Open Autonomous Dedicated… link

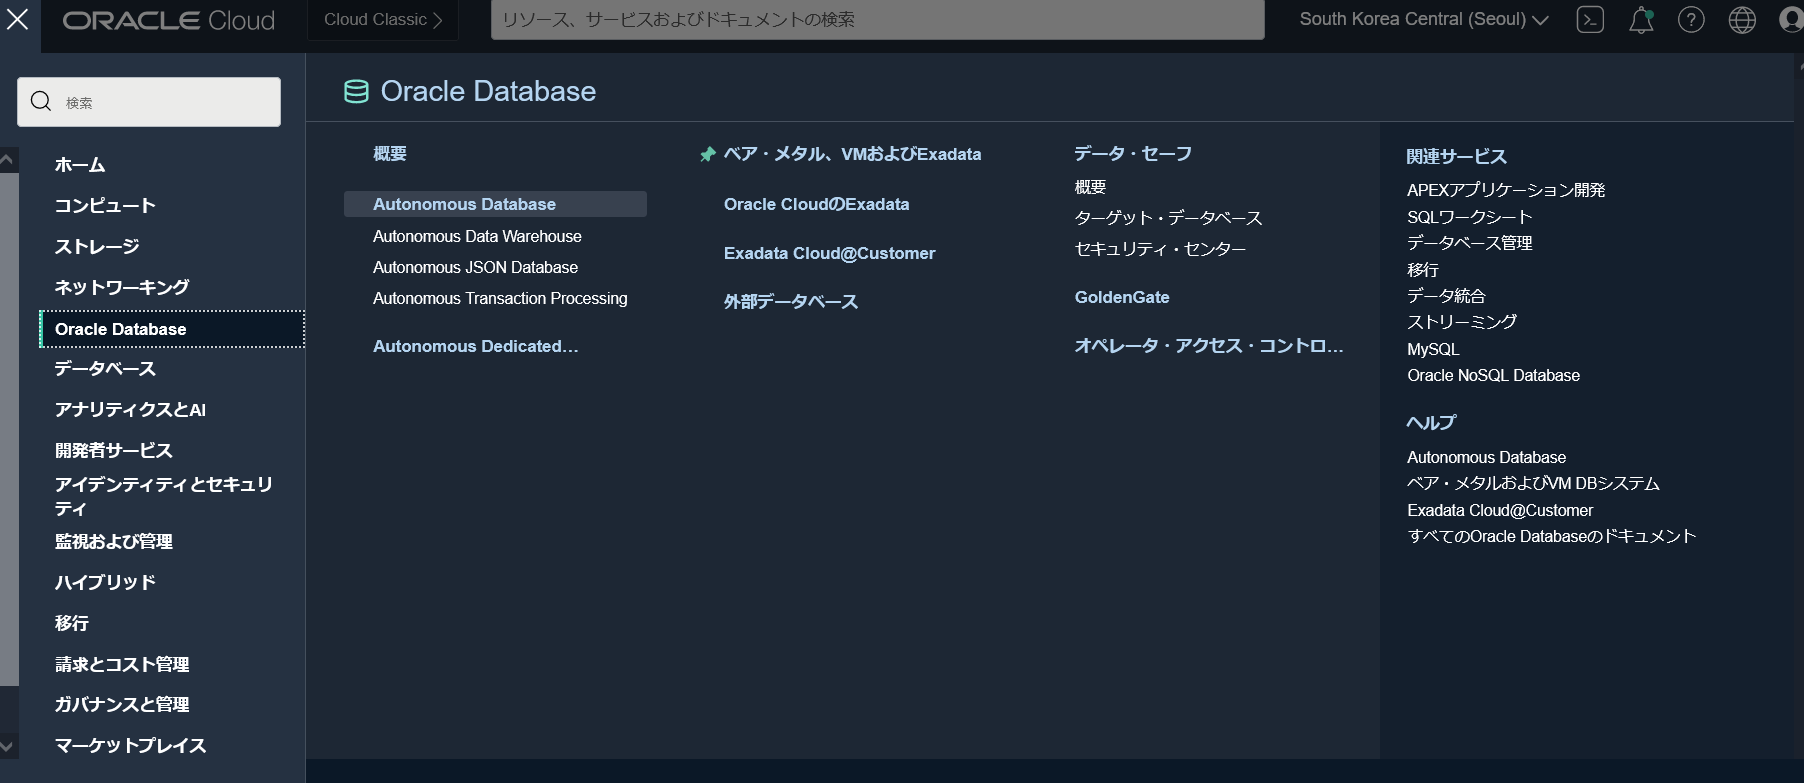point(476,347)
